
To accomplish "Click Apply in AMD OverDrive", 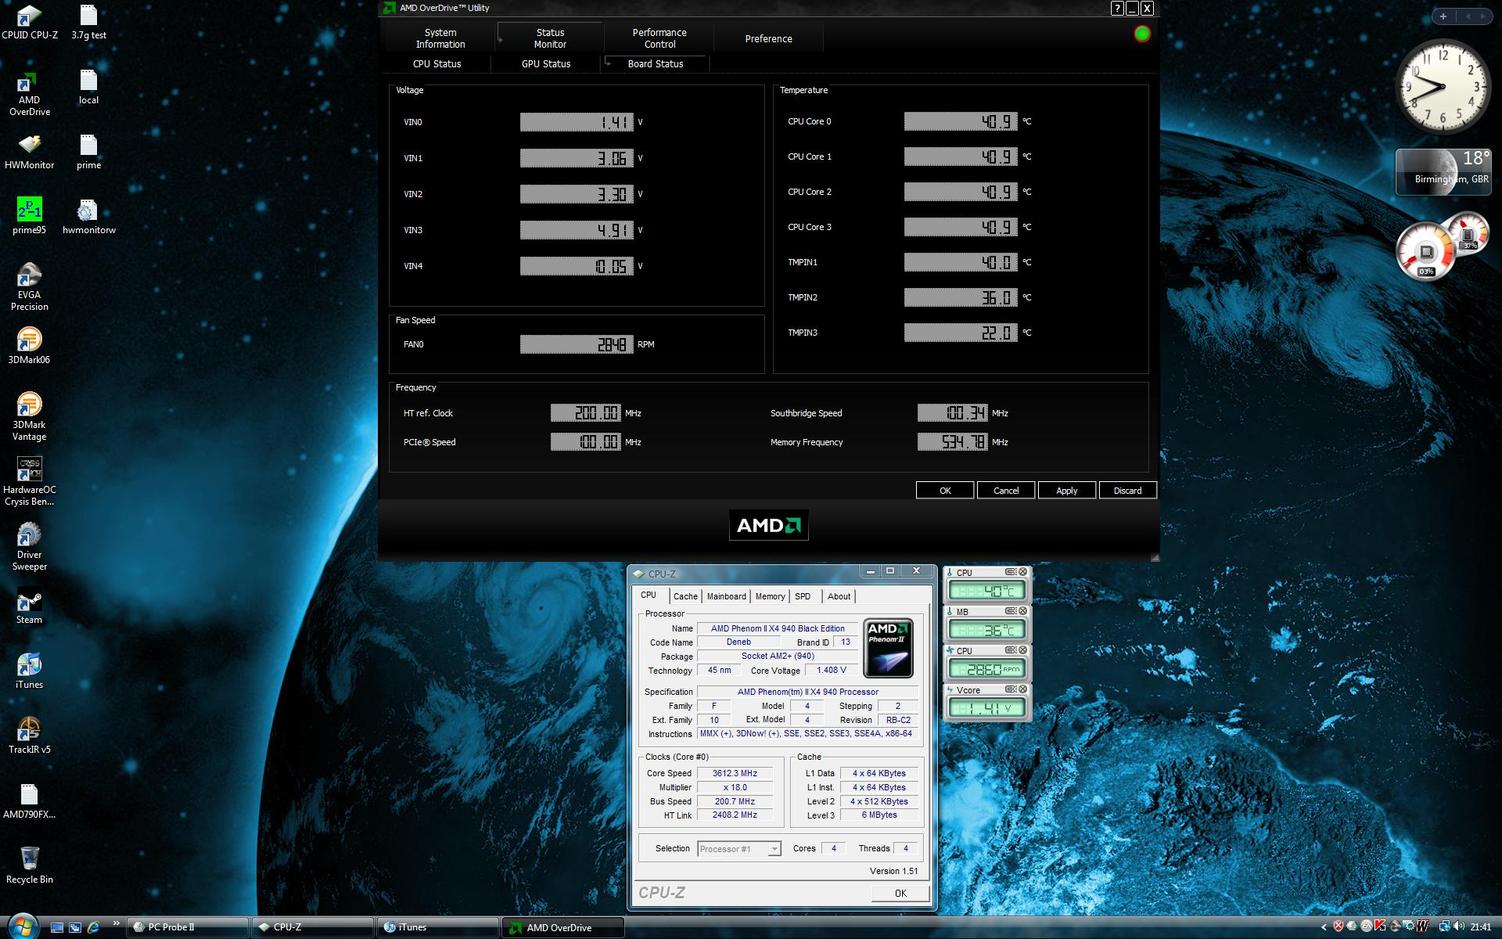I will pos(1067,490).
